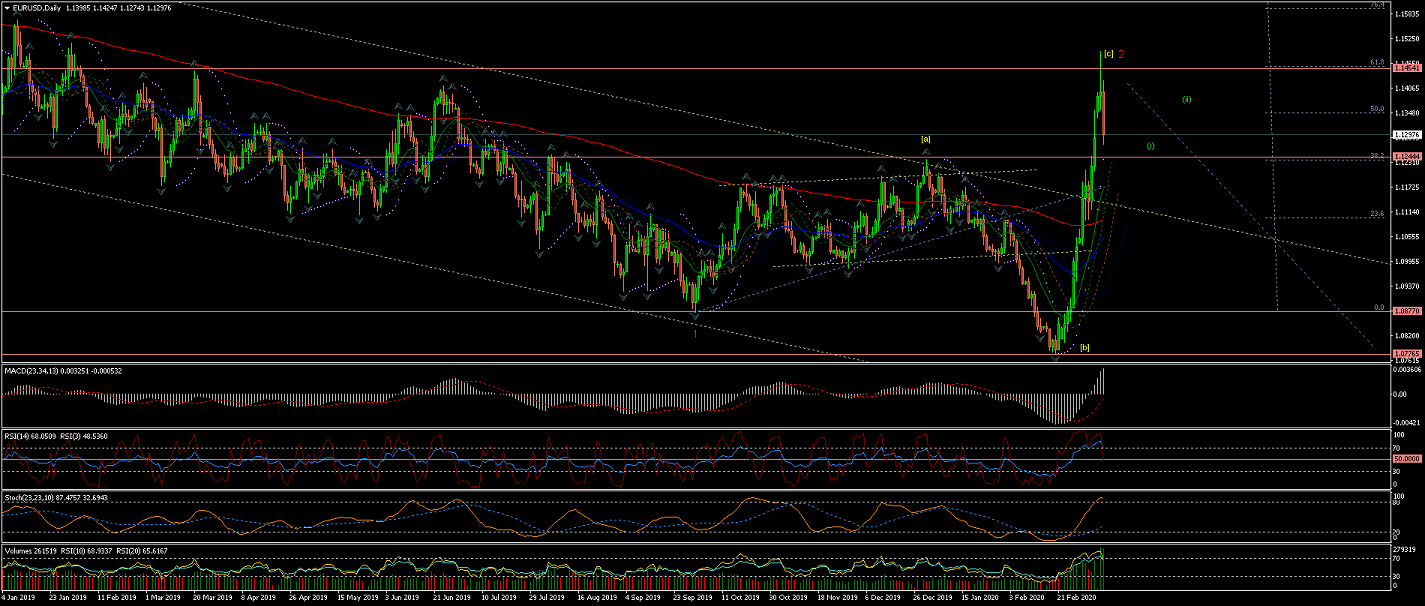Select the yellow [b] wave label at the chart low

point(1085,347)
